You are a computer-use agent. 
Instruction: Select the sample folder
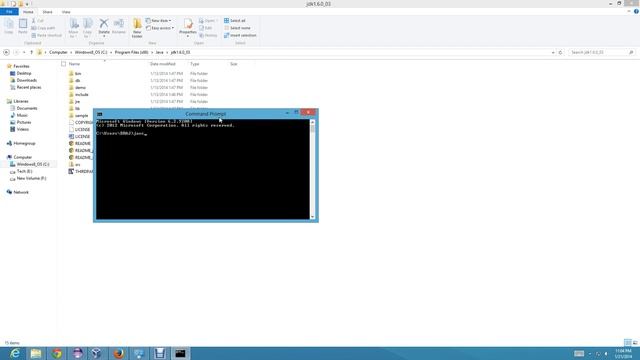[x=81, y=116]
